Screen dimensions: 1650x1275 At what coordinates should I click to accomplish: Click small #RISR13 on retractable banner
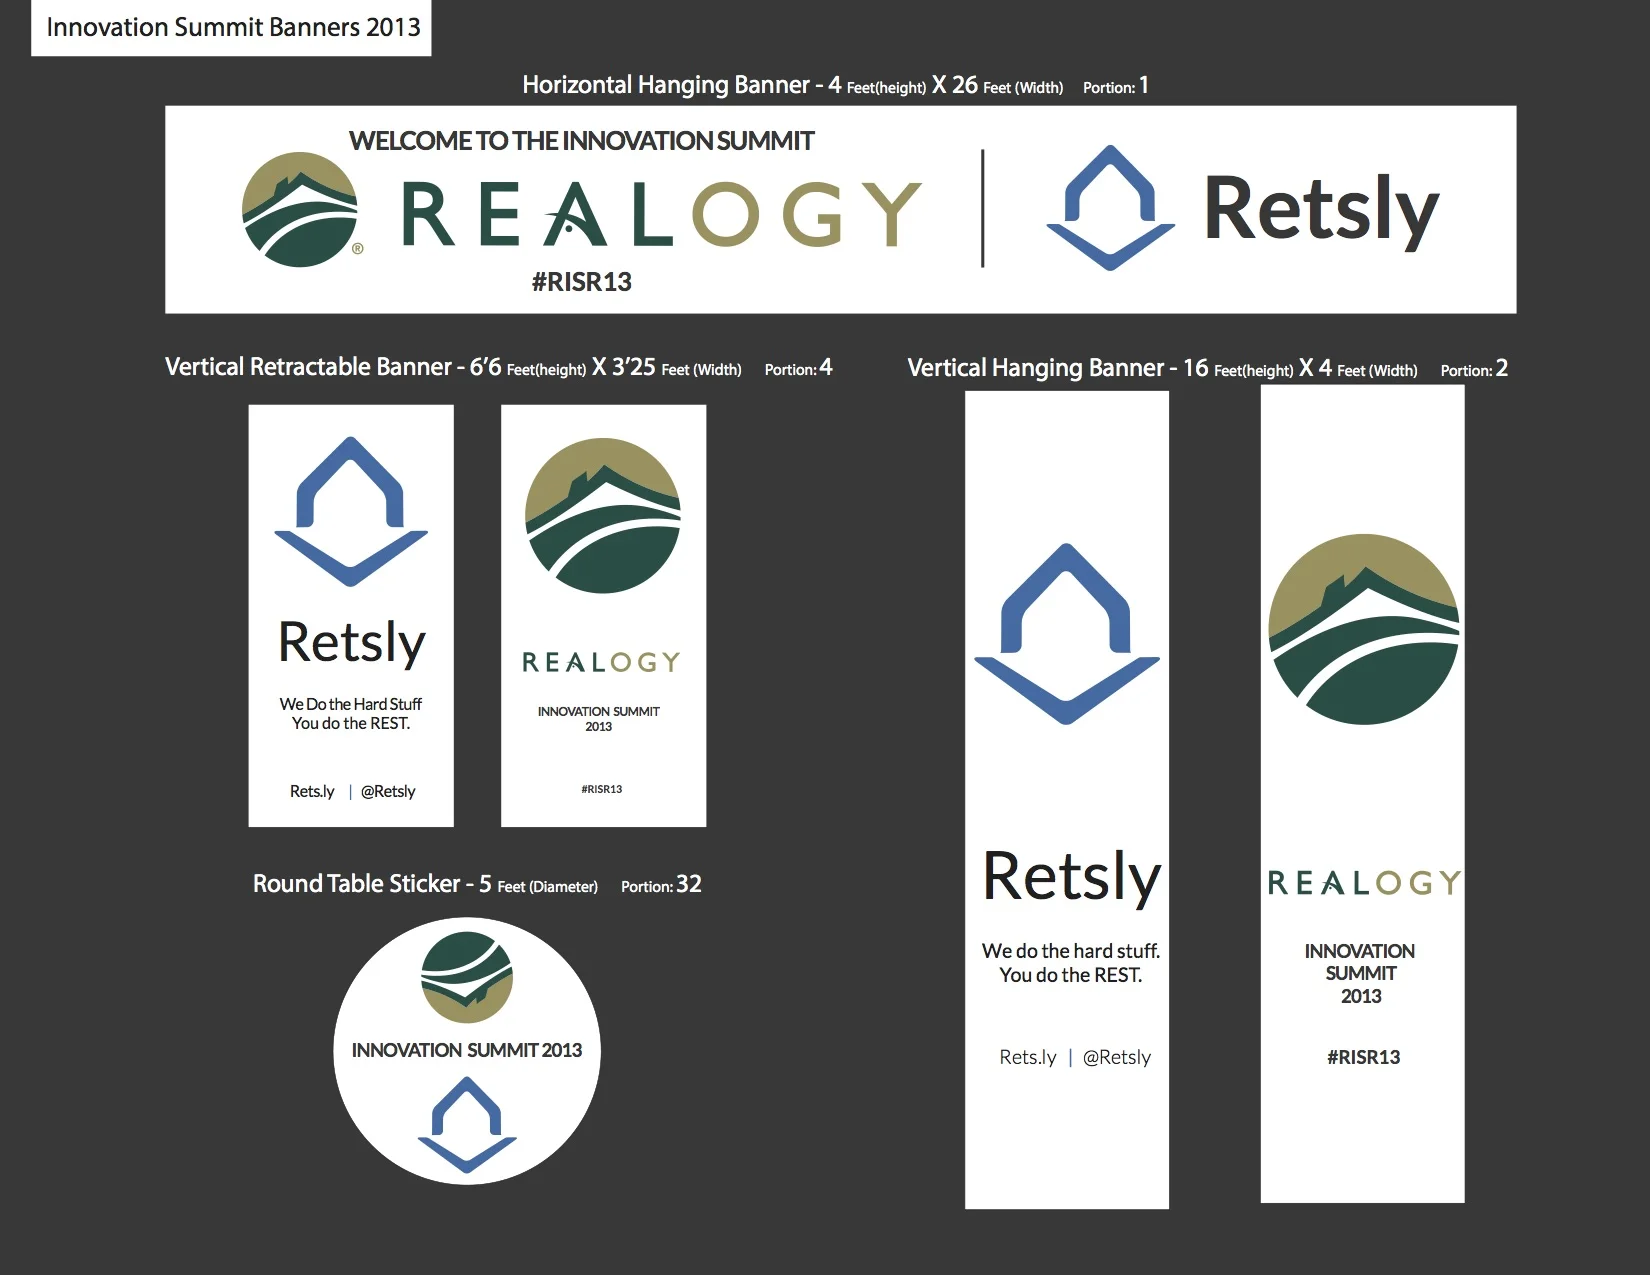point(602,789)
